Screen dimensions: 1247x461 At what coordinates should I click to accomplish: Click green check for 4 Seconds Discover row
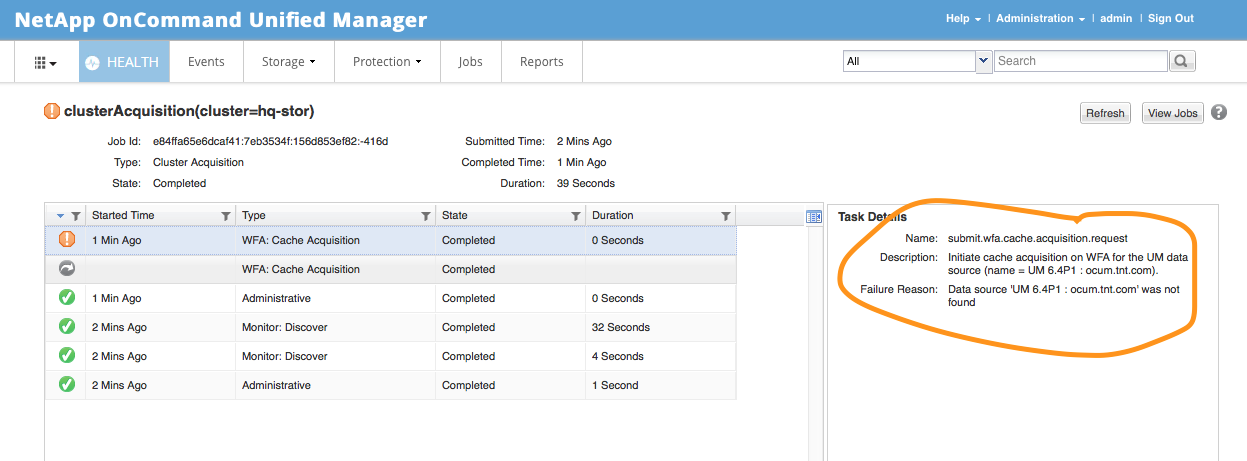coord(67,356)
